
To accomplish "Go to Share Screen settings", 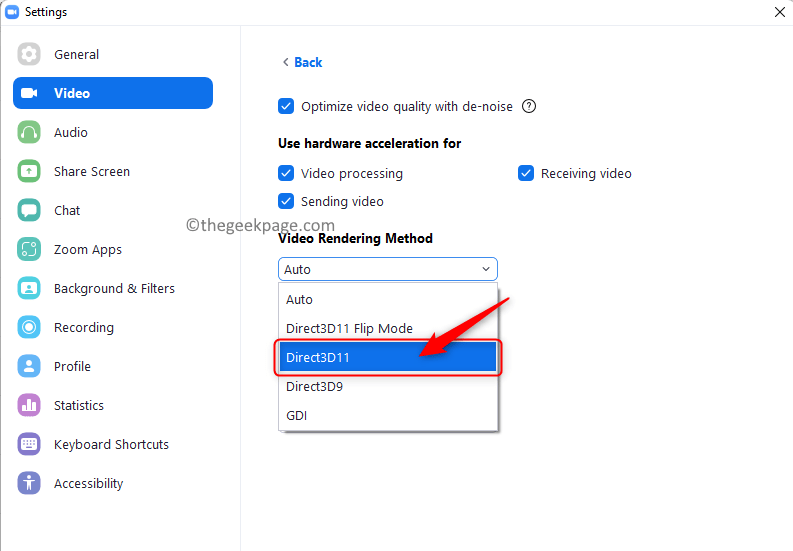I will (92, 171).
